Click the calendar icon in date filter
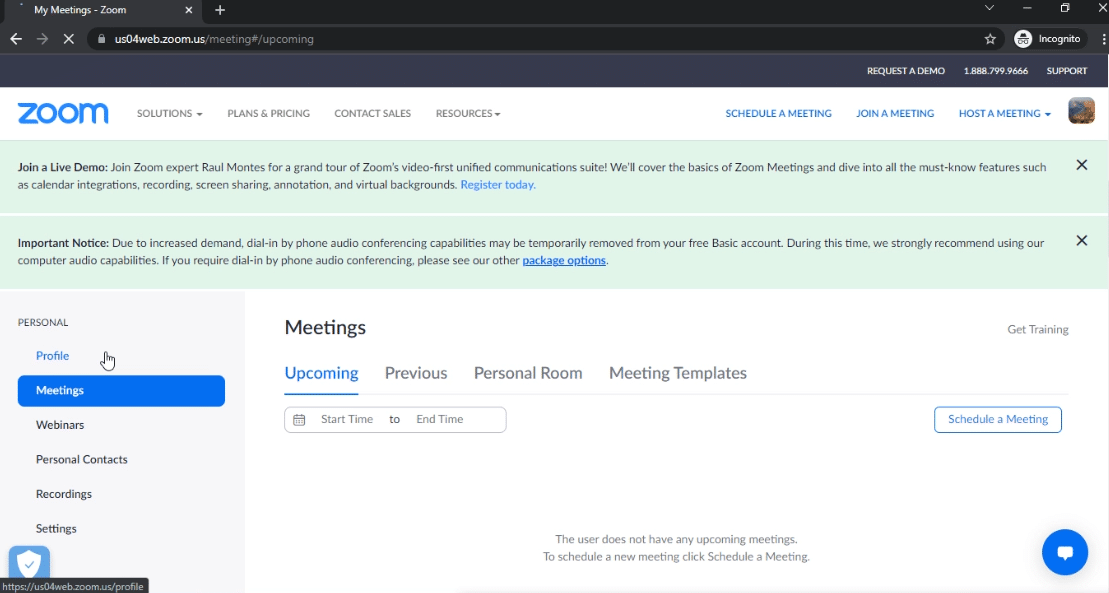This screenshot has height=593, width=1109. tap(299, 420)
